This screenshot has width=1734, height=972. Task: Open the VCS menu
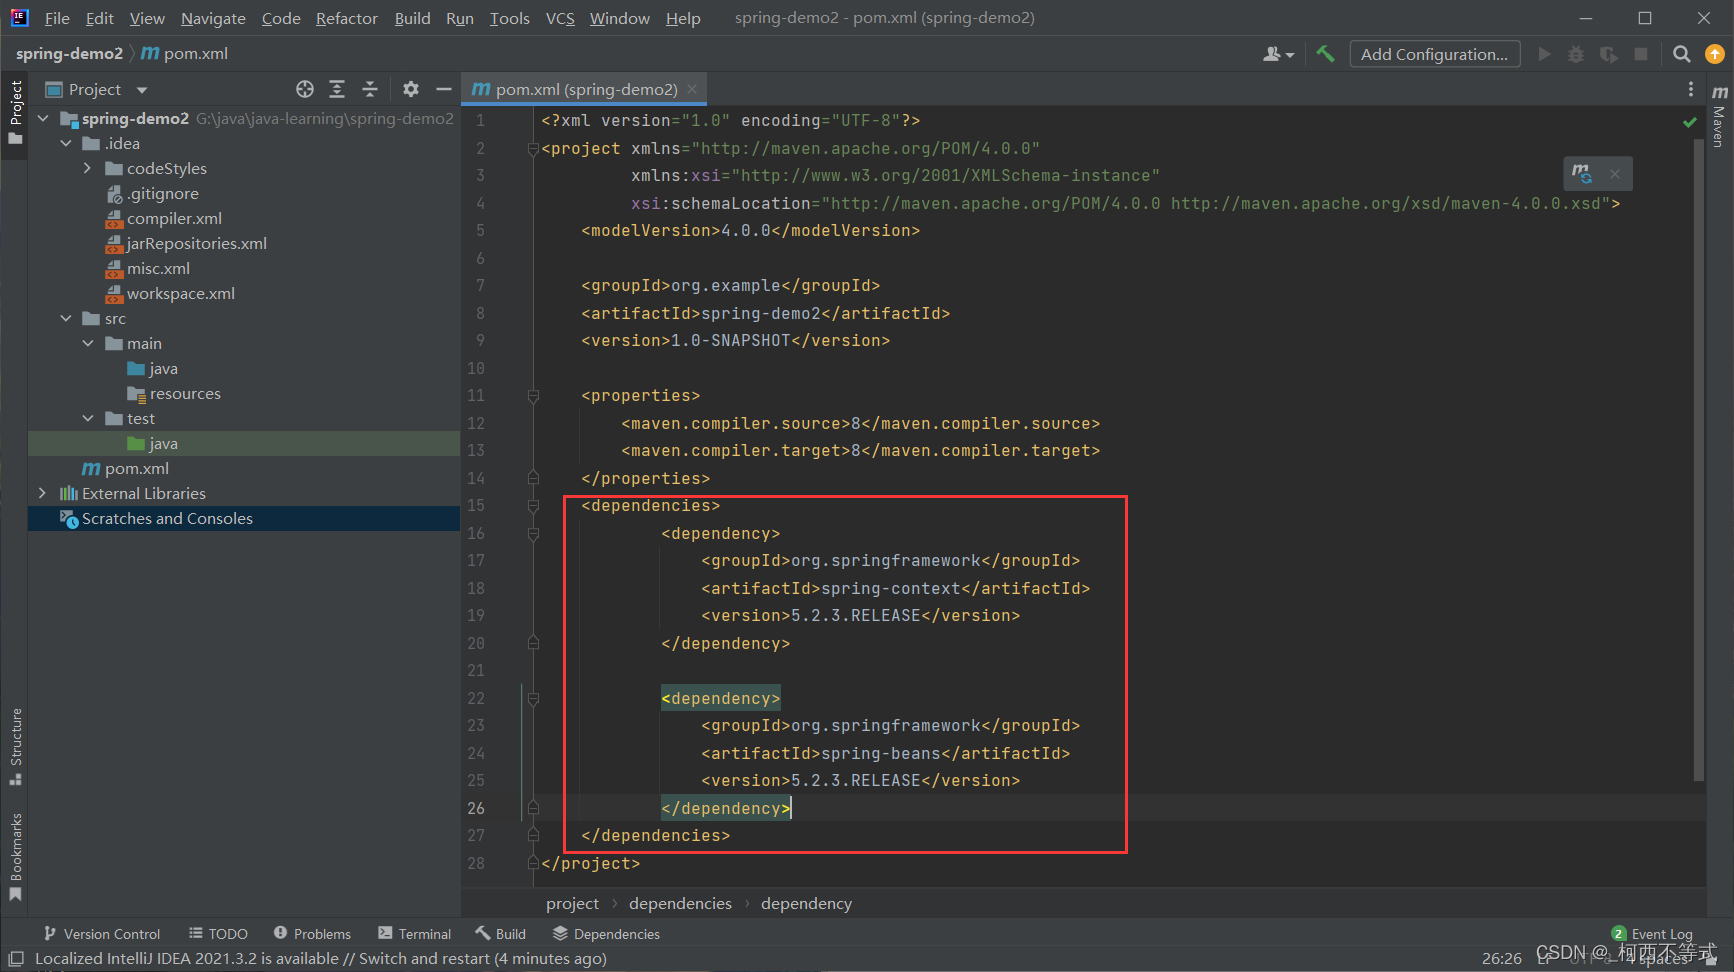pos(560,18)
